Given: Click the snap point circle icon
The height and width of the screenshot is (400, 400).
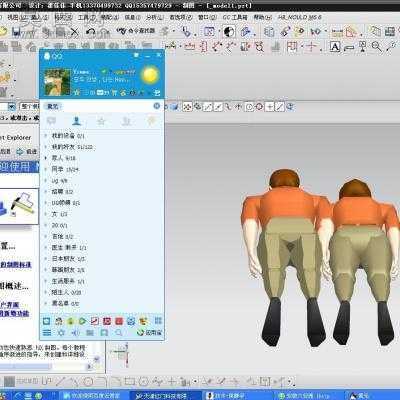Looking at the screenshot, I should (x=249, y=107).
